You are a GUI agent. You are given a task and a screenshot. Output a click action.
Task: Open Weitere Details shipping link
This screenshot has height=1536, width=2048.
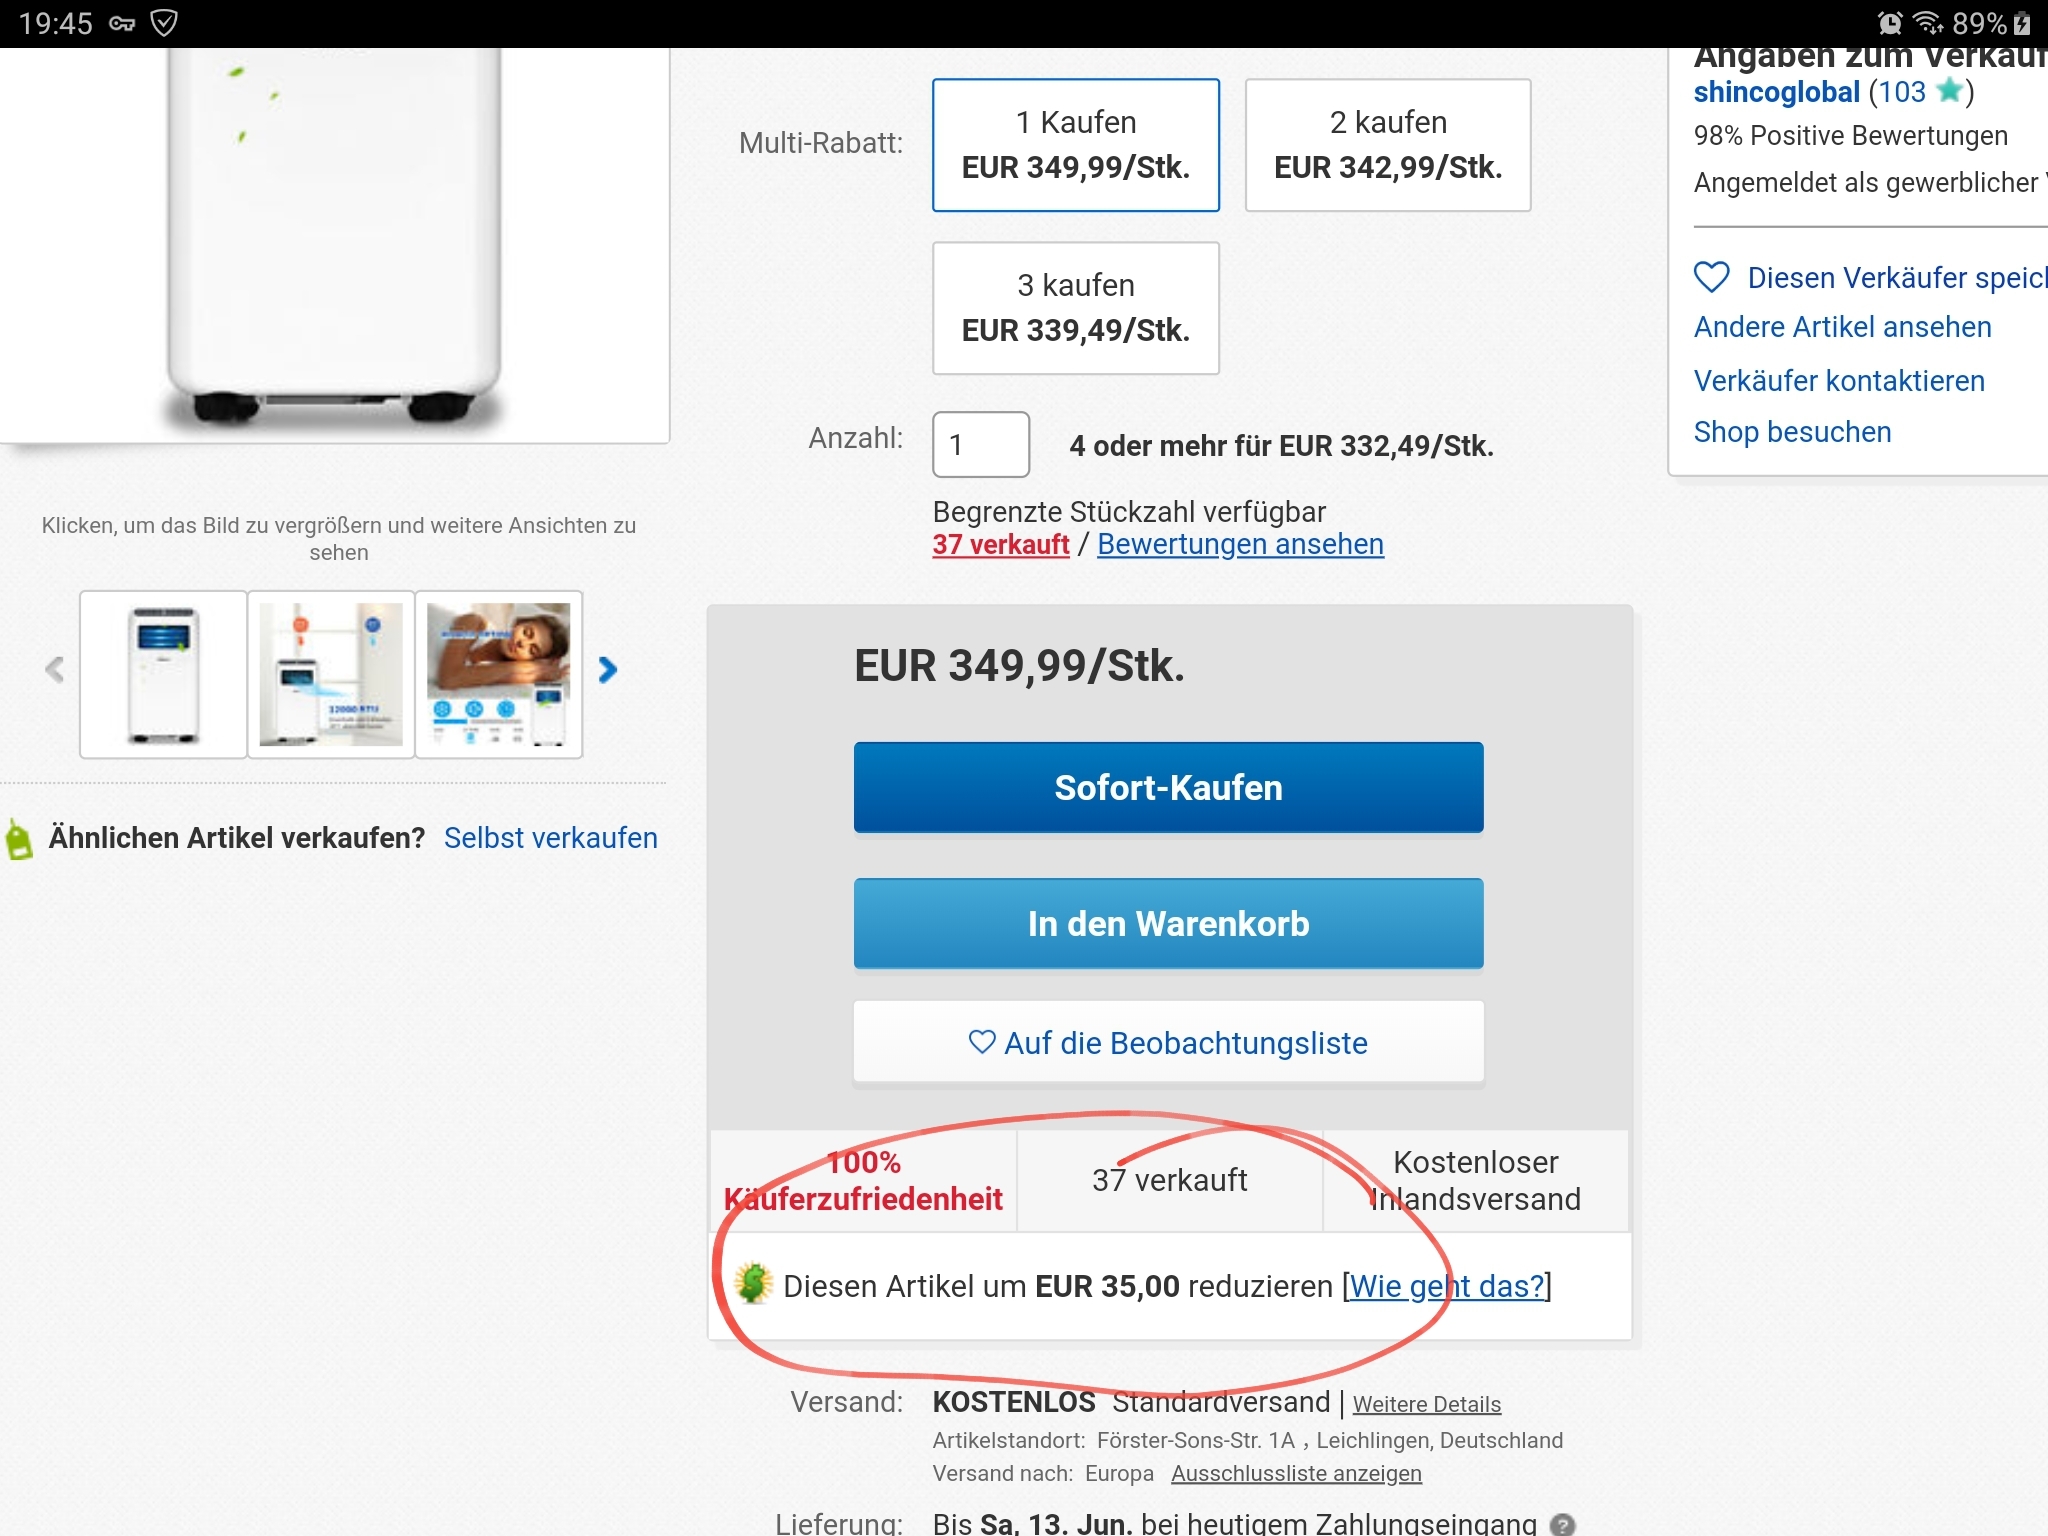[x=1426, y=1404]
